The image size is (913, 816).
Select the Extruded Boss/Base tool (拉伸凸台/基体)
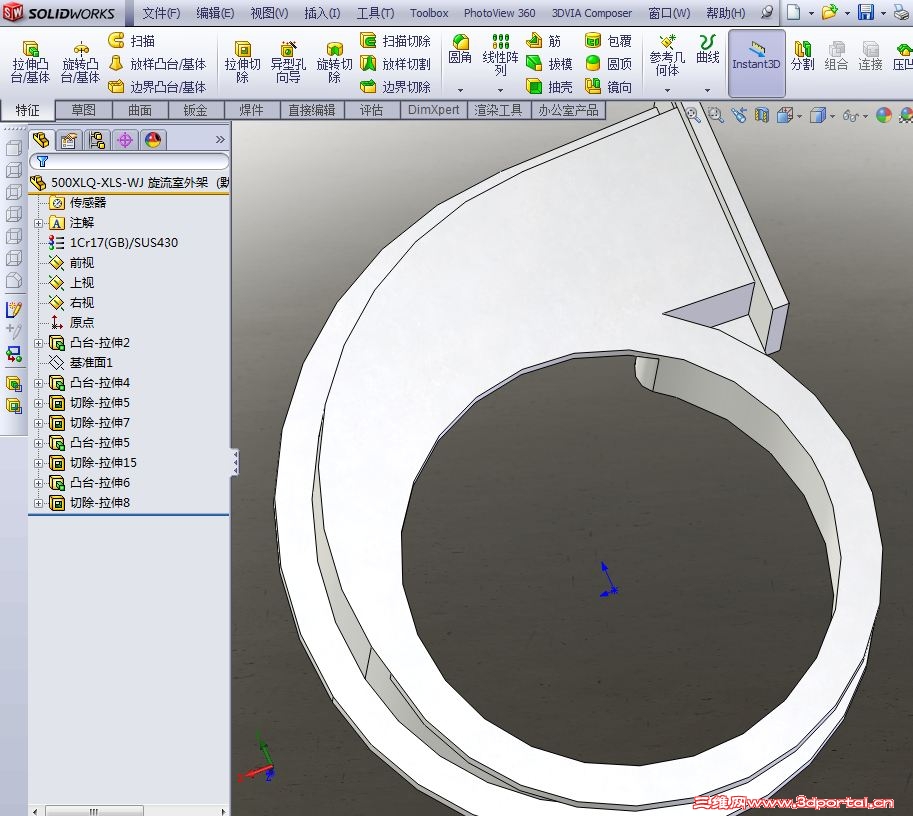pos(30,62)
